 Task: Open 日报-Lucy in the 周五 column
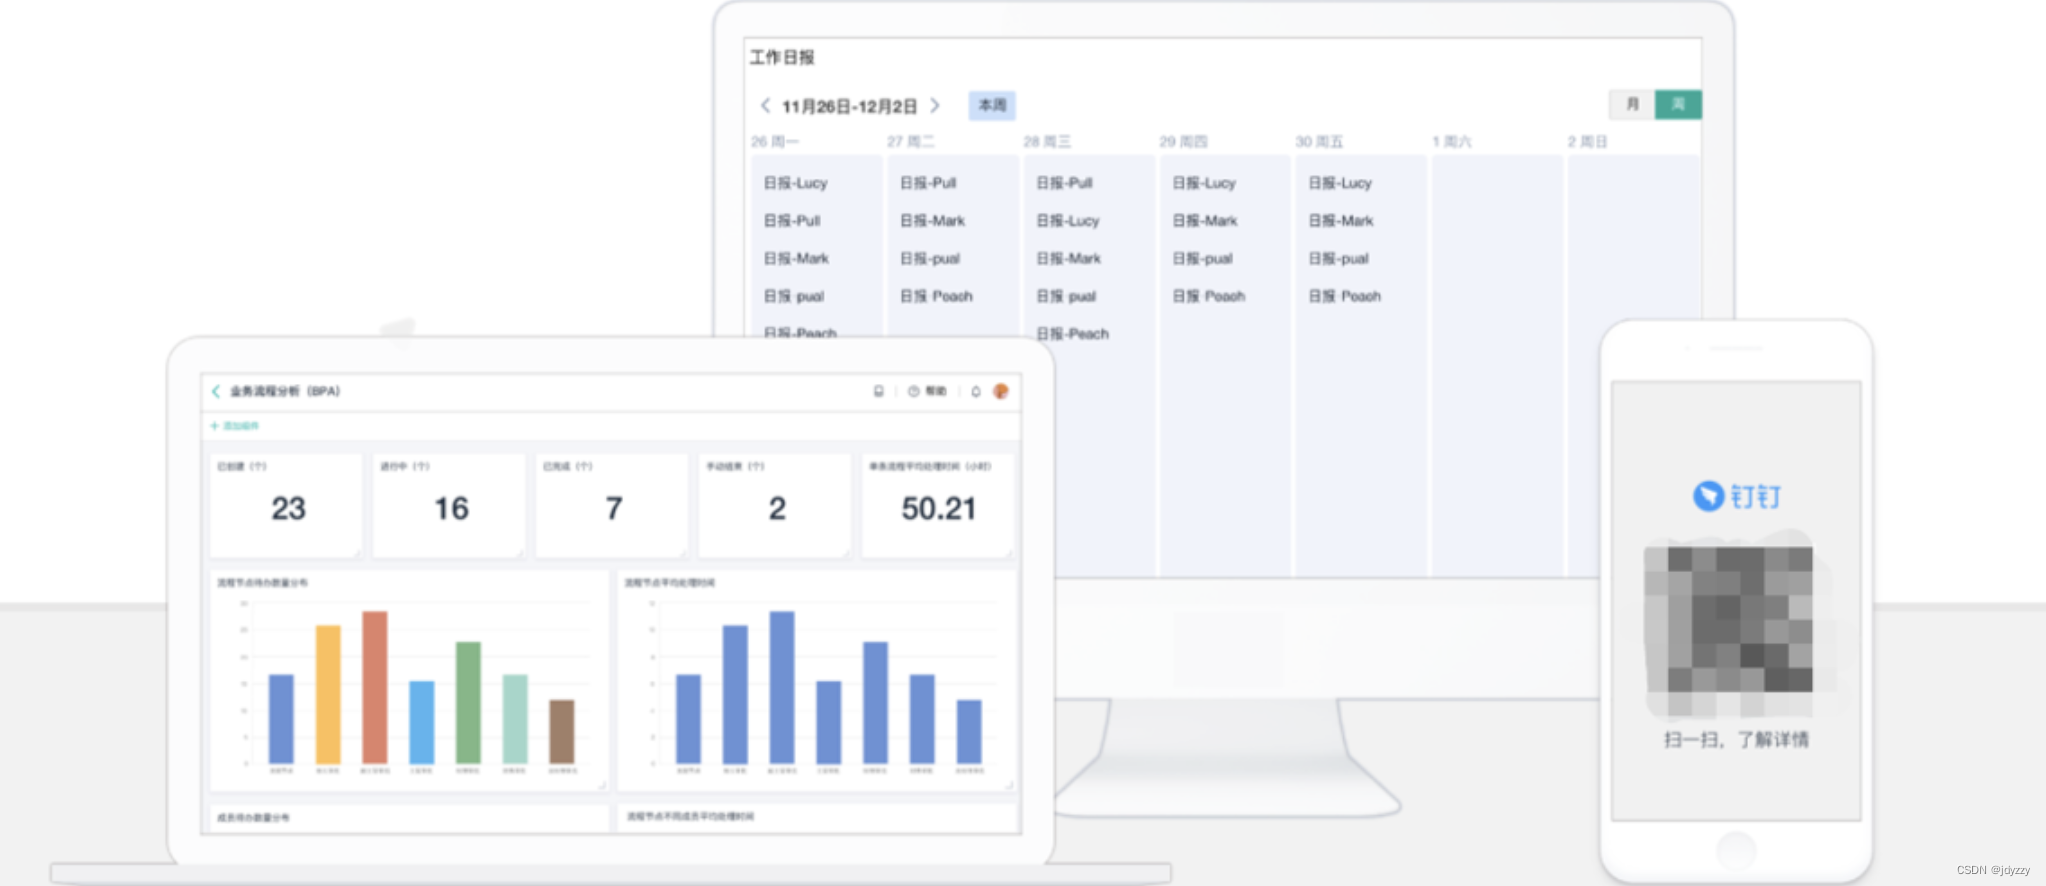pyautogui.click(x=1341, y=183)
